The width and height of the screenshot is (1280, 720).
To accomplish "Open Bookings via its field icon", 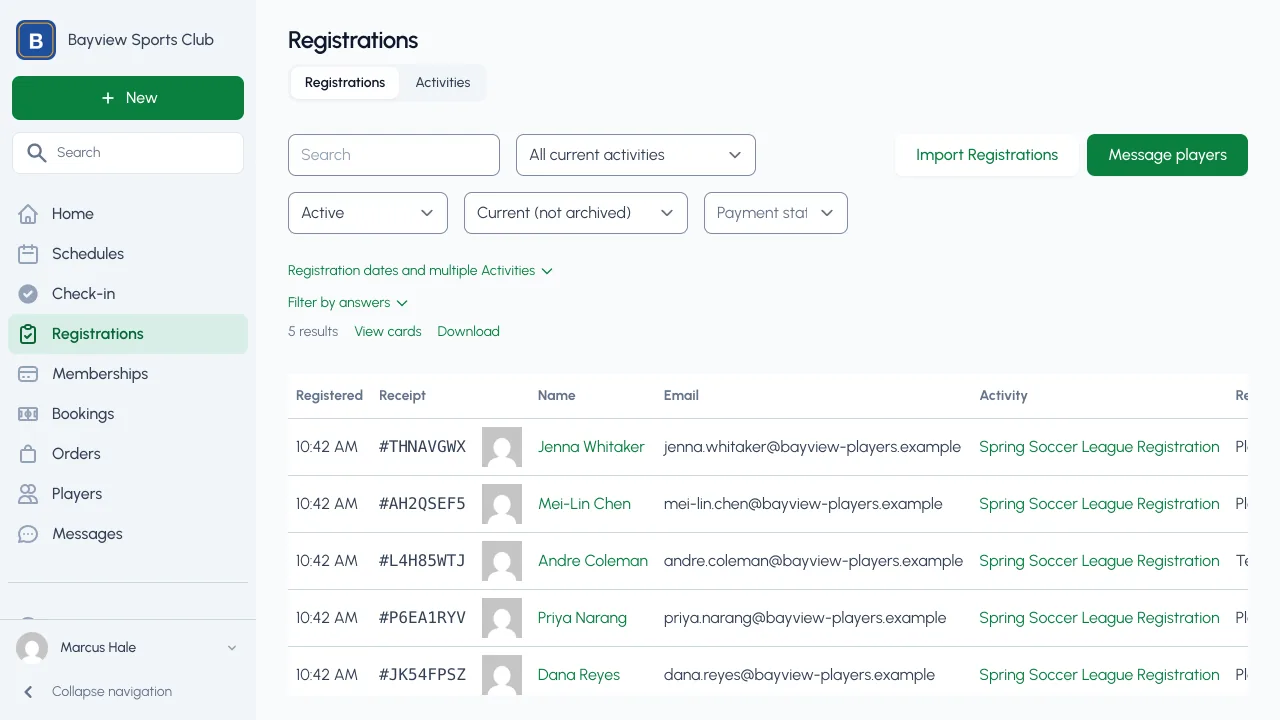I will tap(28, 414).
